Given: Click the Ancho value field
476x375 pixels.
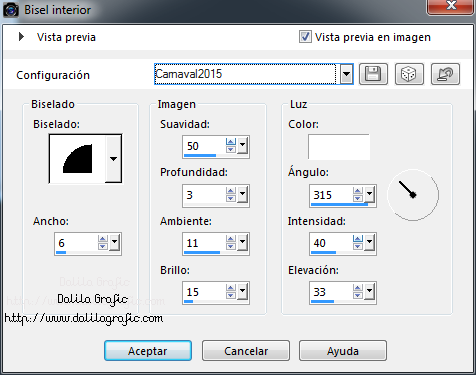Looking at the screenshot, I should tap(76, 243).
